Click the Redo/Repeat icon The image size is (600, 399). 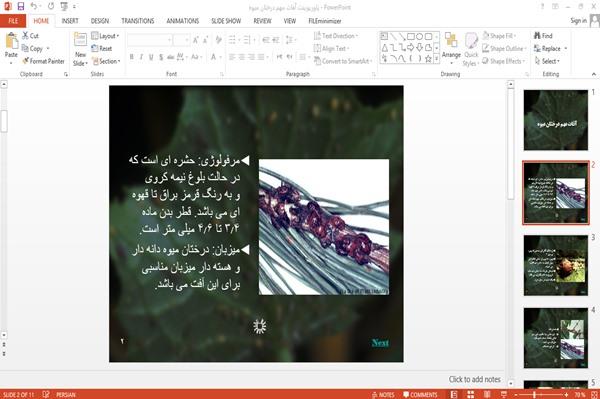coord(51,6)
